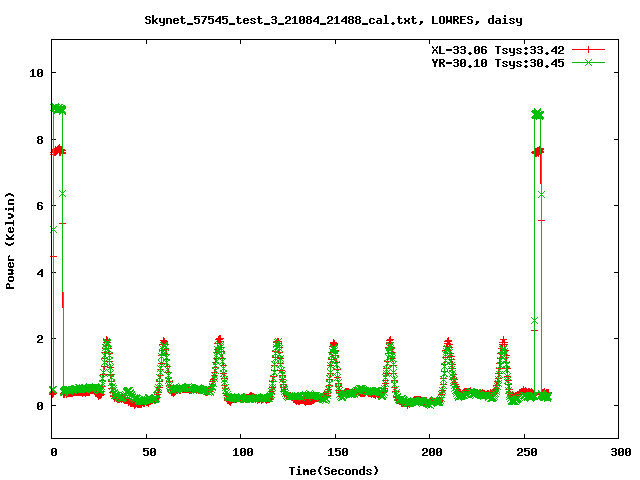Click the green calibration spike at start

[x=58, y=109]
